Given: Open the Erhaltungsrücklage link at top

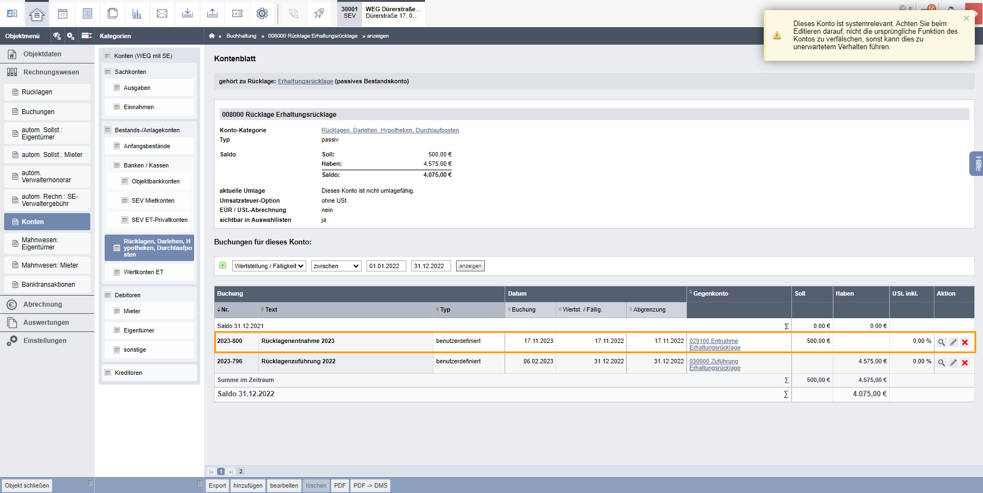Looking at the screenshot, I should click(305, 82).
